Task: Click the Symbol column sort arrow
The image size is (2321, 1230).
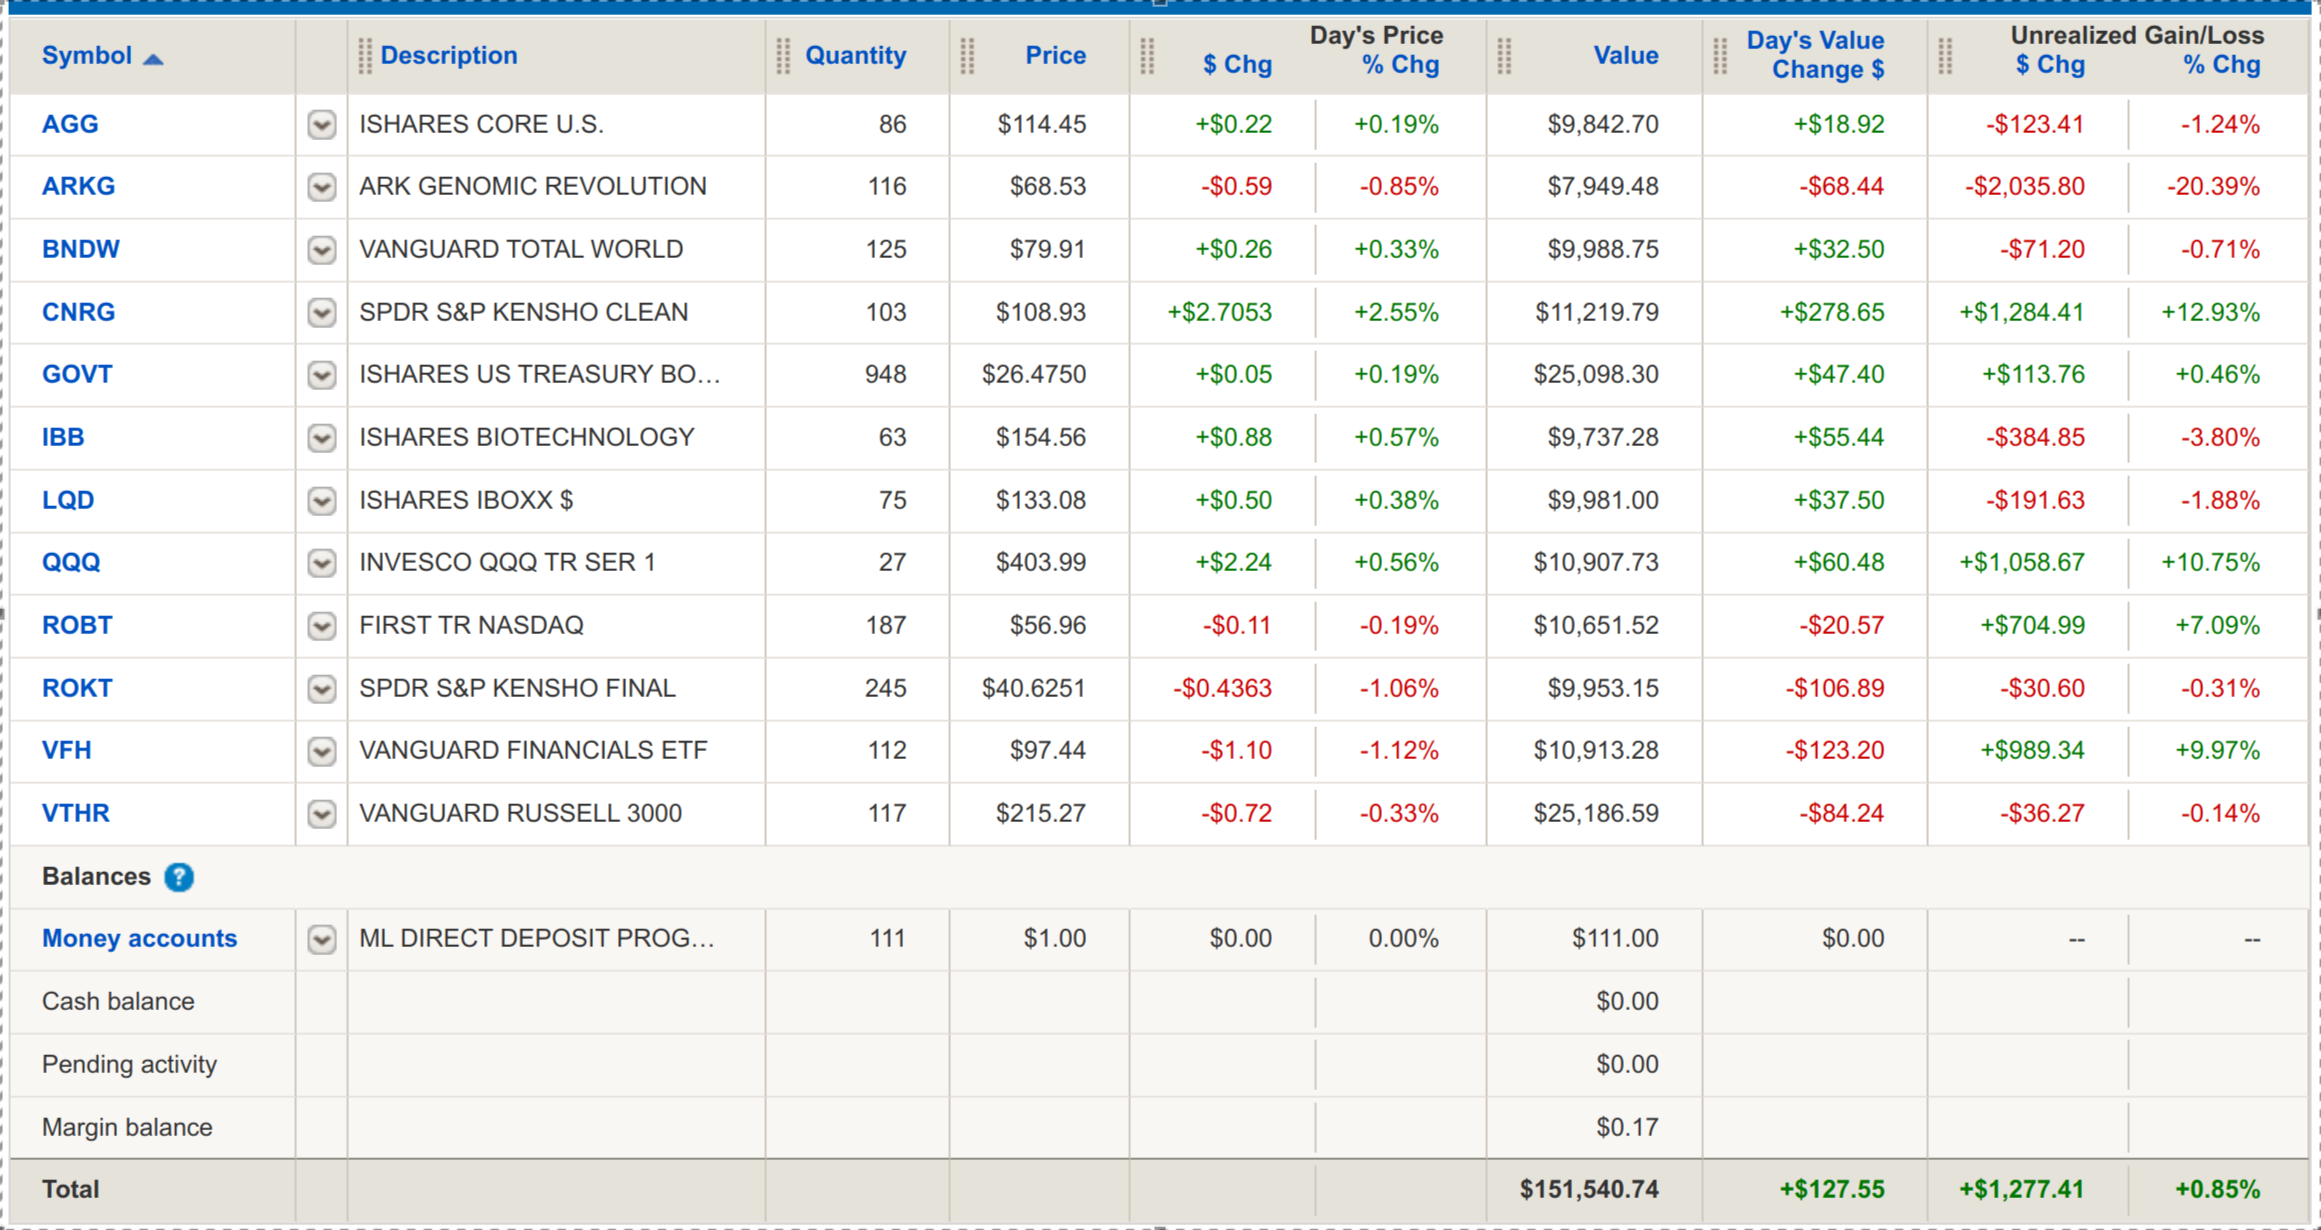Action: click(x=153, y=59)
